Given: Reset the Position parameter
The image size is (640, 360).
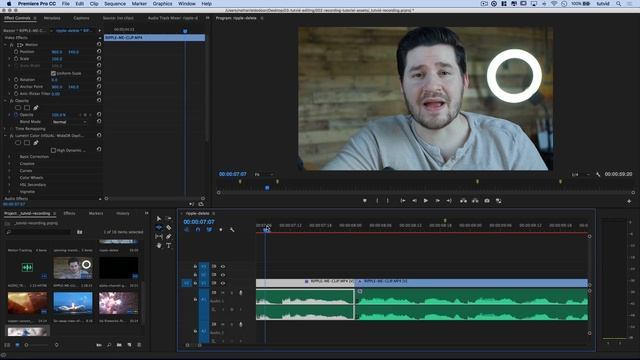Looking at the screenshot, I should 99,51.
